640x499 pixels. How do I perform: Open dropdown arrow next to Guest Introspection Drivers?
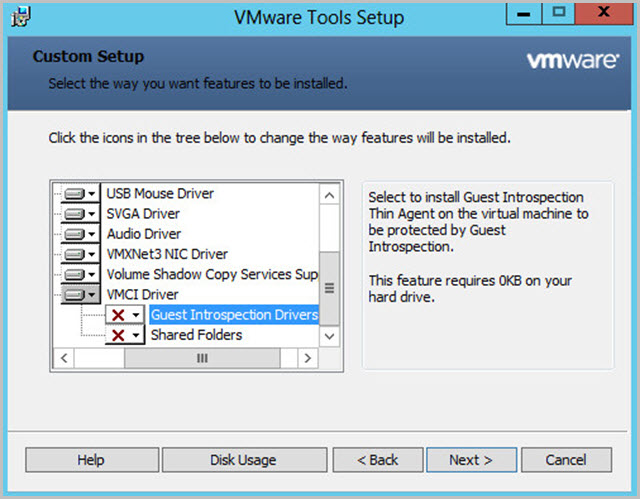(136, 315)
